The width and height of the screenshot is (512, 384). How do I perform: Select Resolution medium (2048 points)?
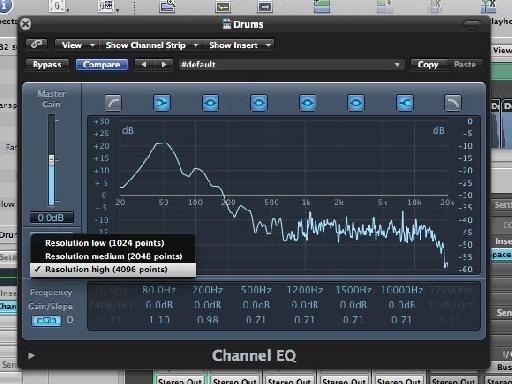(113, 256)
